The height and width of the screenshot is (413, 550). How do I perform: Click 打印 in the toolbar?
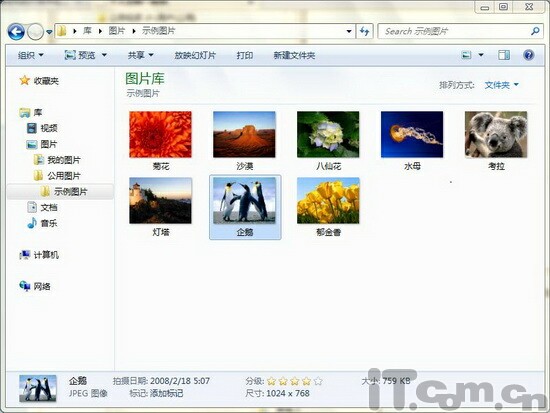pyautogui.click(x=244, y=55)
